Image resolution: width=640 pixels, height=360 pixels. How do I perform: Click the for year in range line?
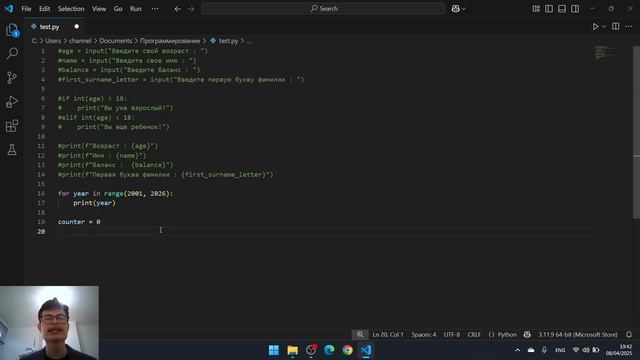tap(115, 193)
